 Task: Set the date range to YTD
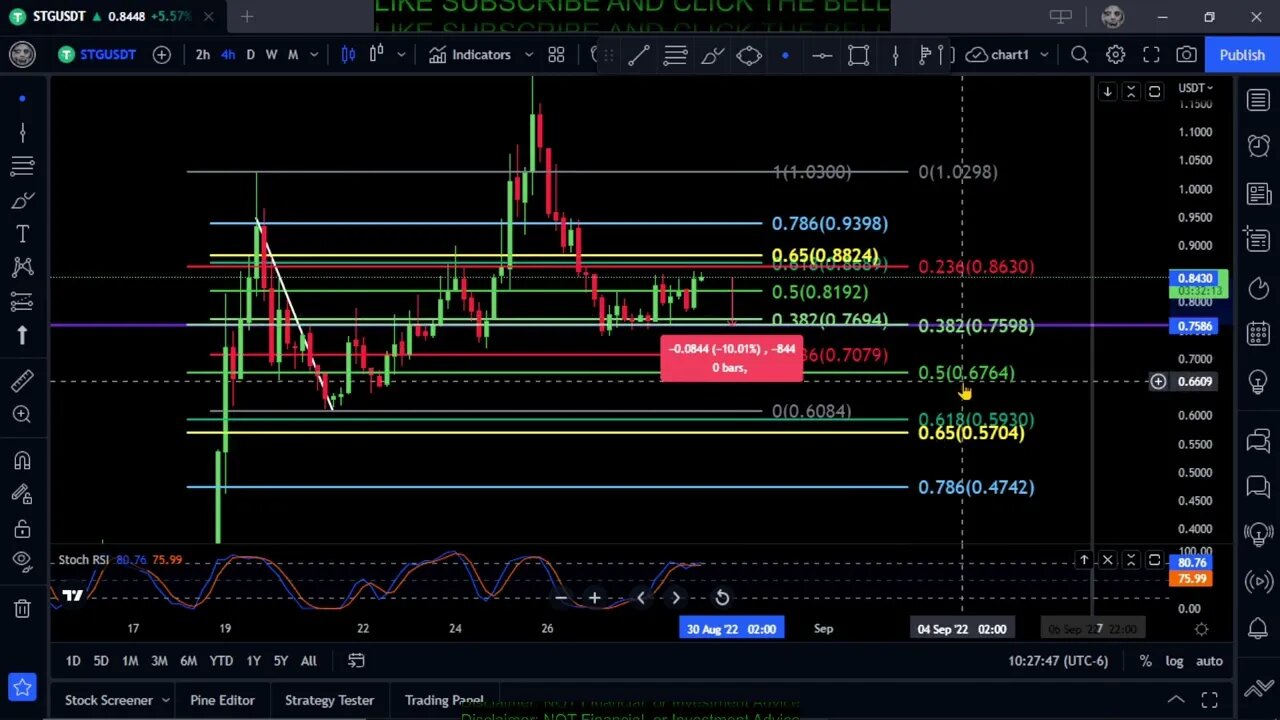coord(221,661)
